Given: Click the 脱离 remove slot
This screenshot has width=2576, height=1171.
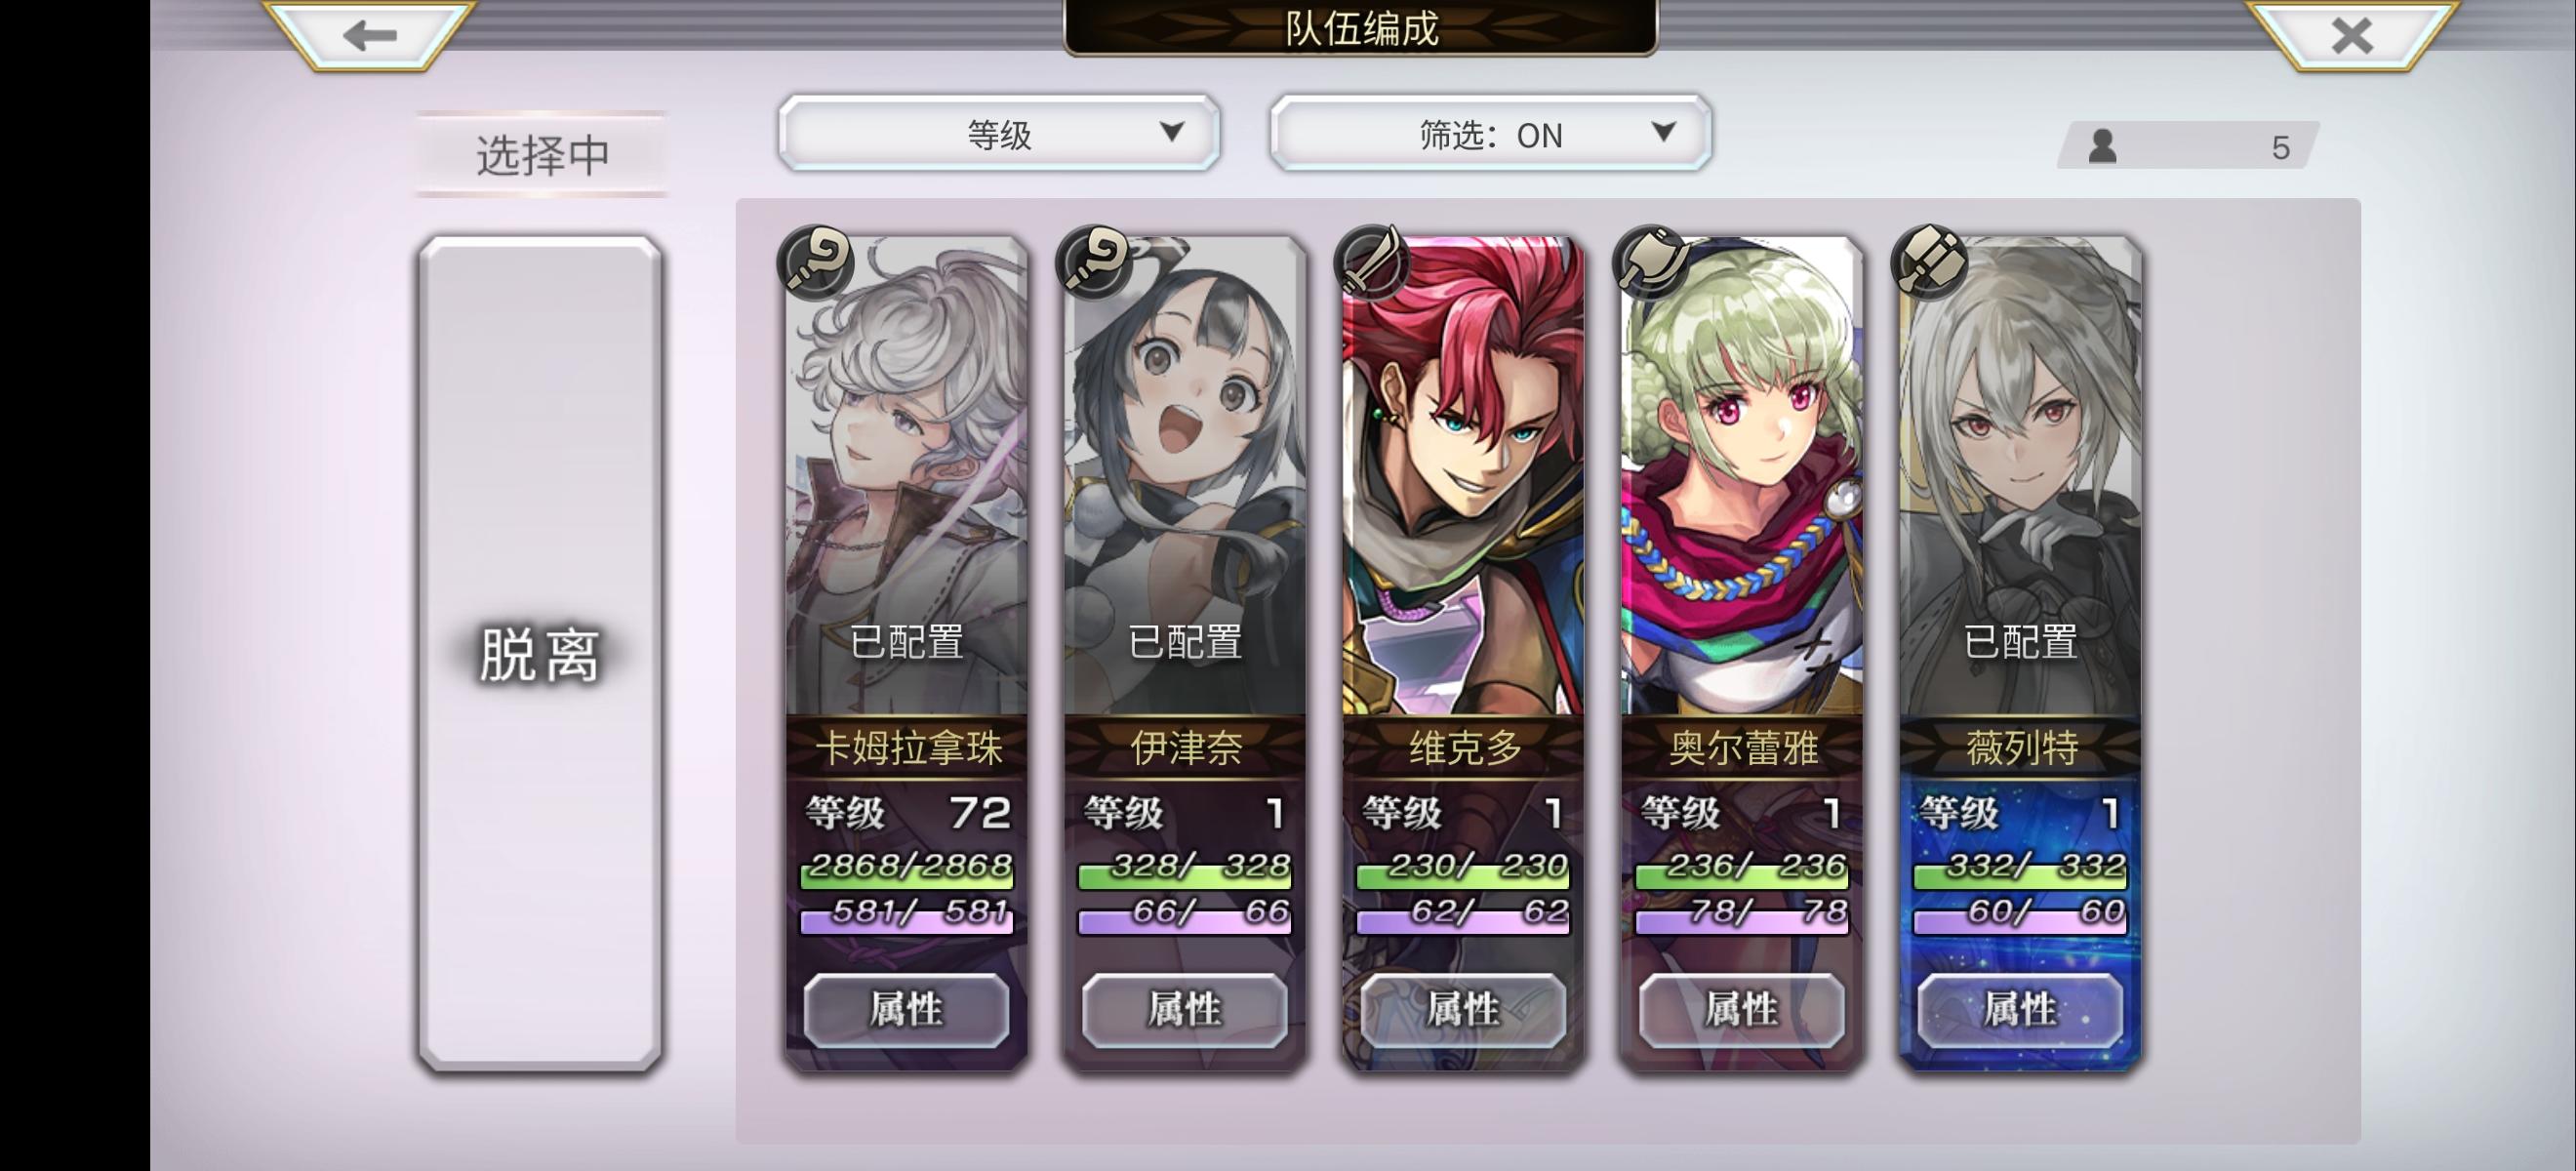Looking at the screenshot, I should tap(540, 654).
